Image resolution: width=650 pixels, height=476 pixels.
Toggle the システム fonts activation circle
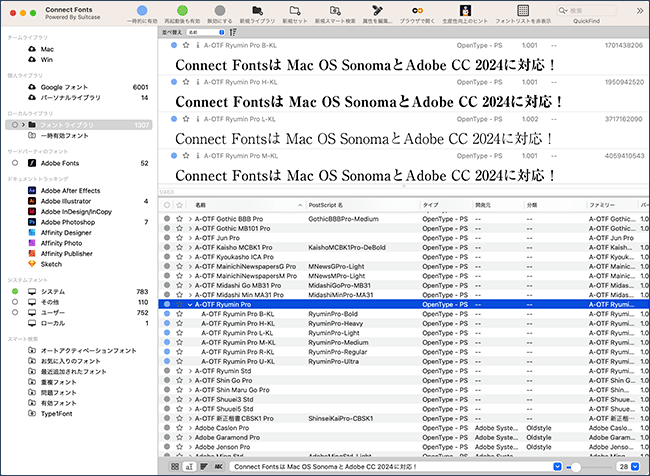point(15,291)
